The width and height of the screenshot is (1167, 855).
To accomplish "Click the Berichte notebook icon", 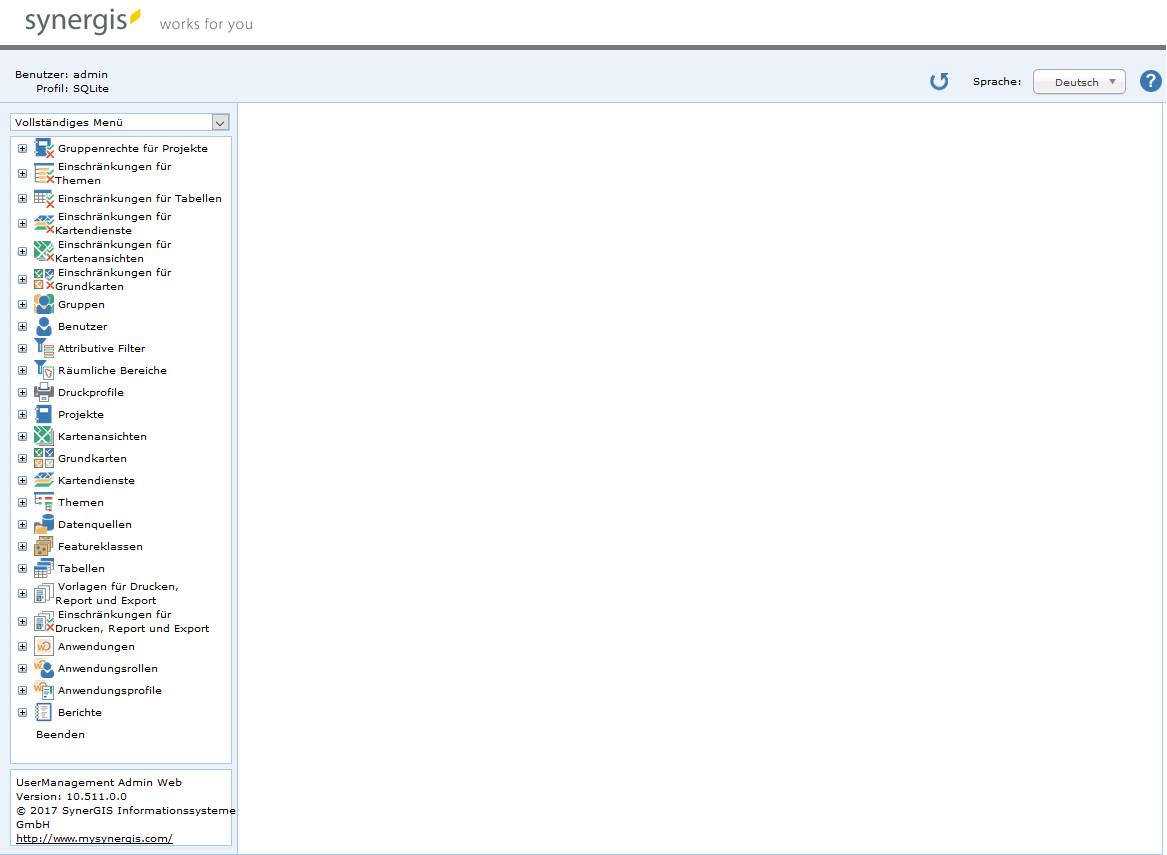I will [x=44, y=713].
